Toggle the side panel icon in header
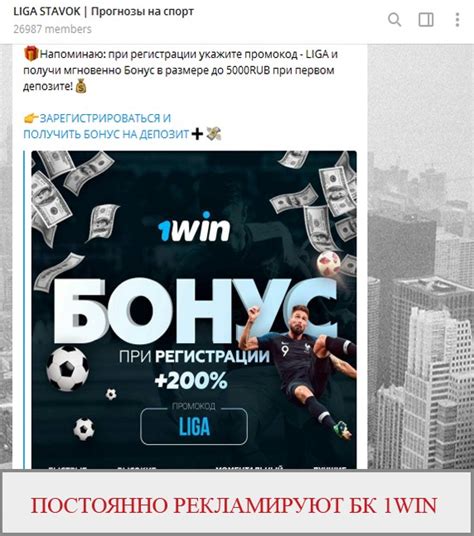The image size is (474, 536). (426, 19)
